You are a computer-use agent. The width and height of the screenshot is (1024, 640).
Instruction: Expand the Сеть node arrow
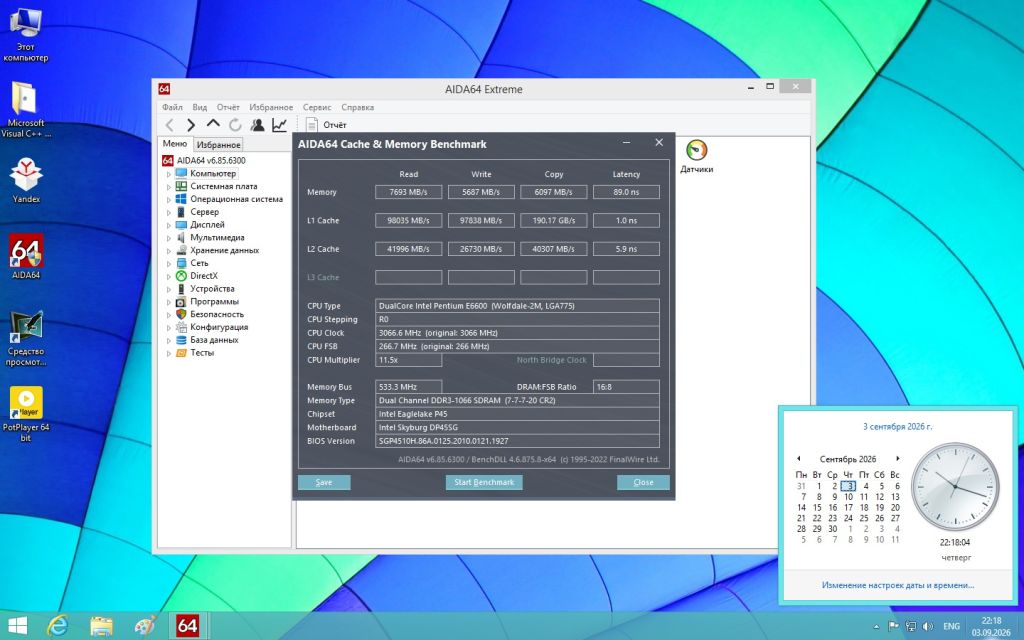point(168,264)
